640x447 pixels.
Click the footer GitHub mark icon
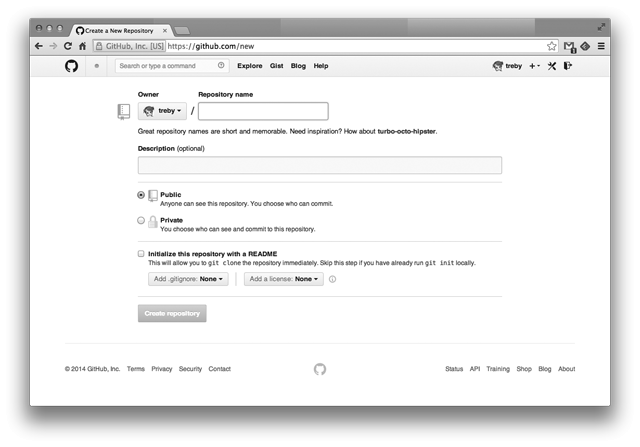click(x=320, y=369)
